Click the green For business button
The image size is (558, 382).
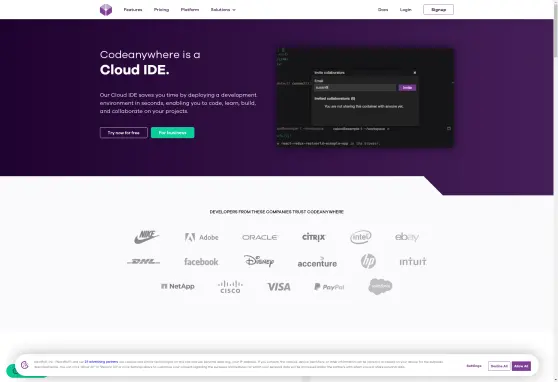[x=173, y=133]
